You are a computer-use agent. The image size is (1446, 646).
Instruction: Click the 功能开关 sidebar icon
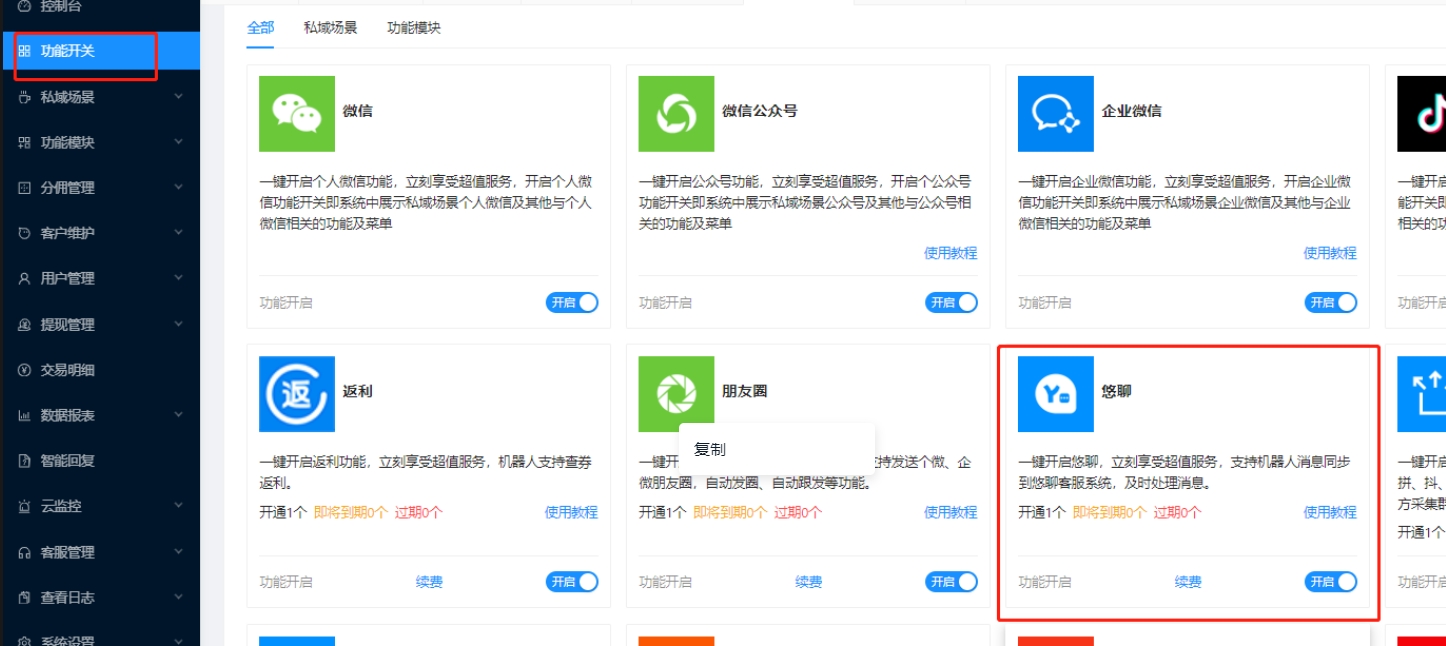25,51
